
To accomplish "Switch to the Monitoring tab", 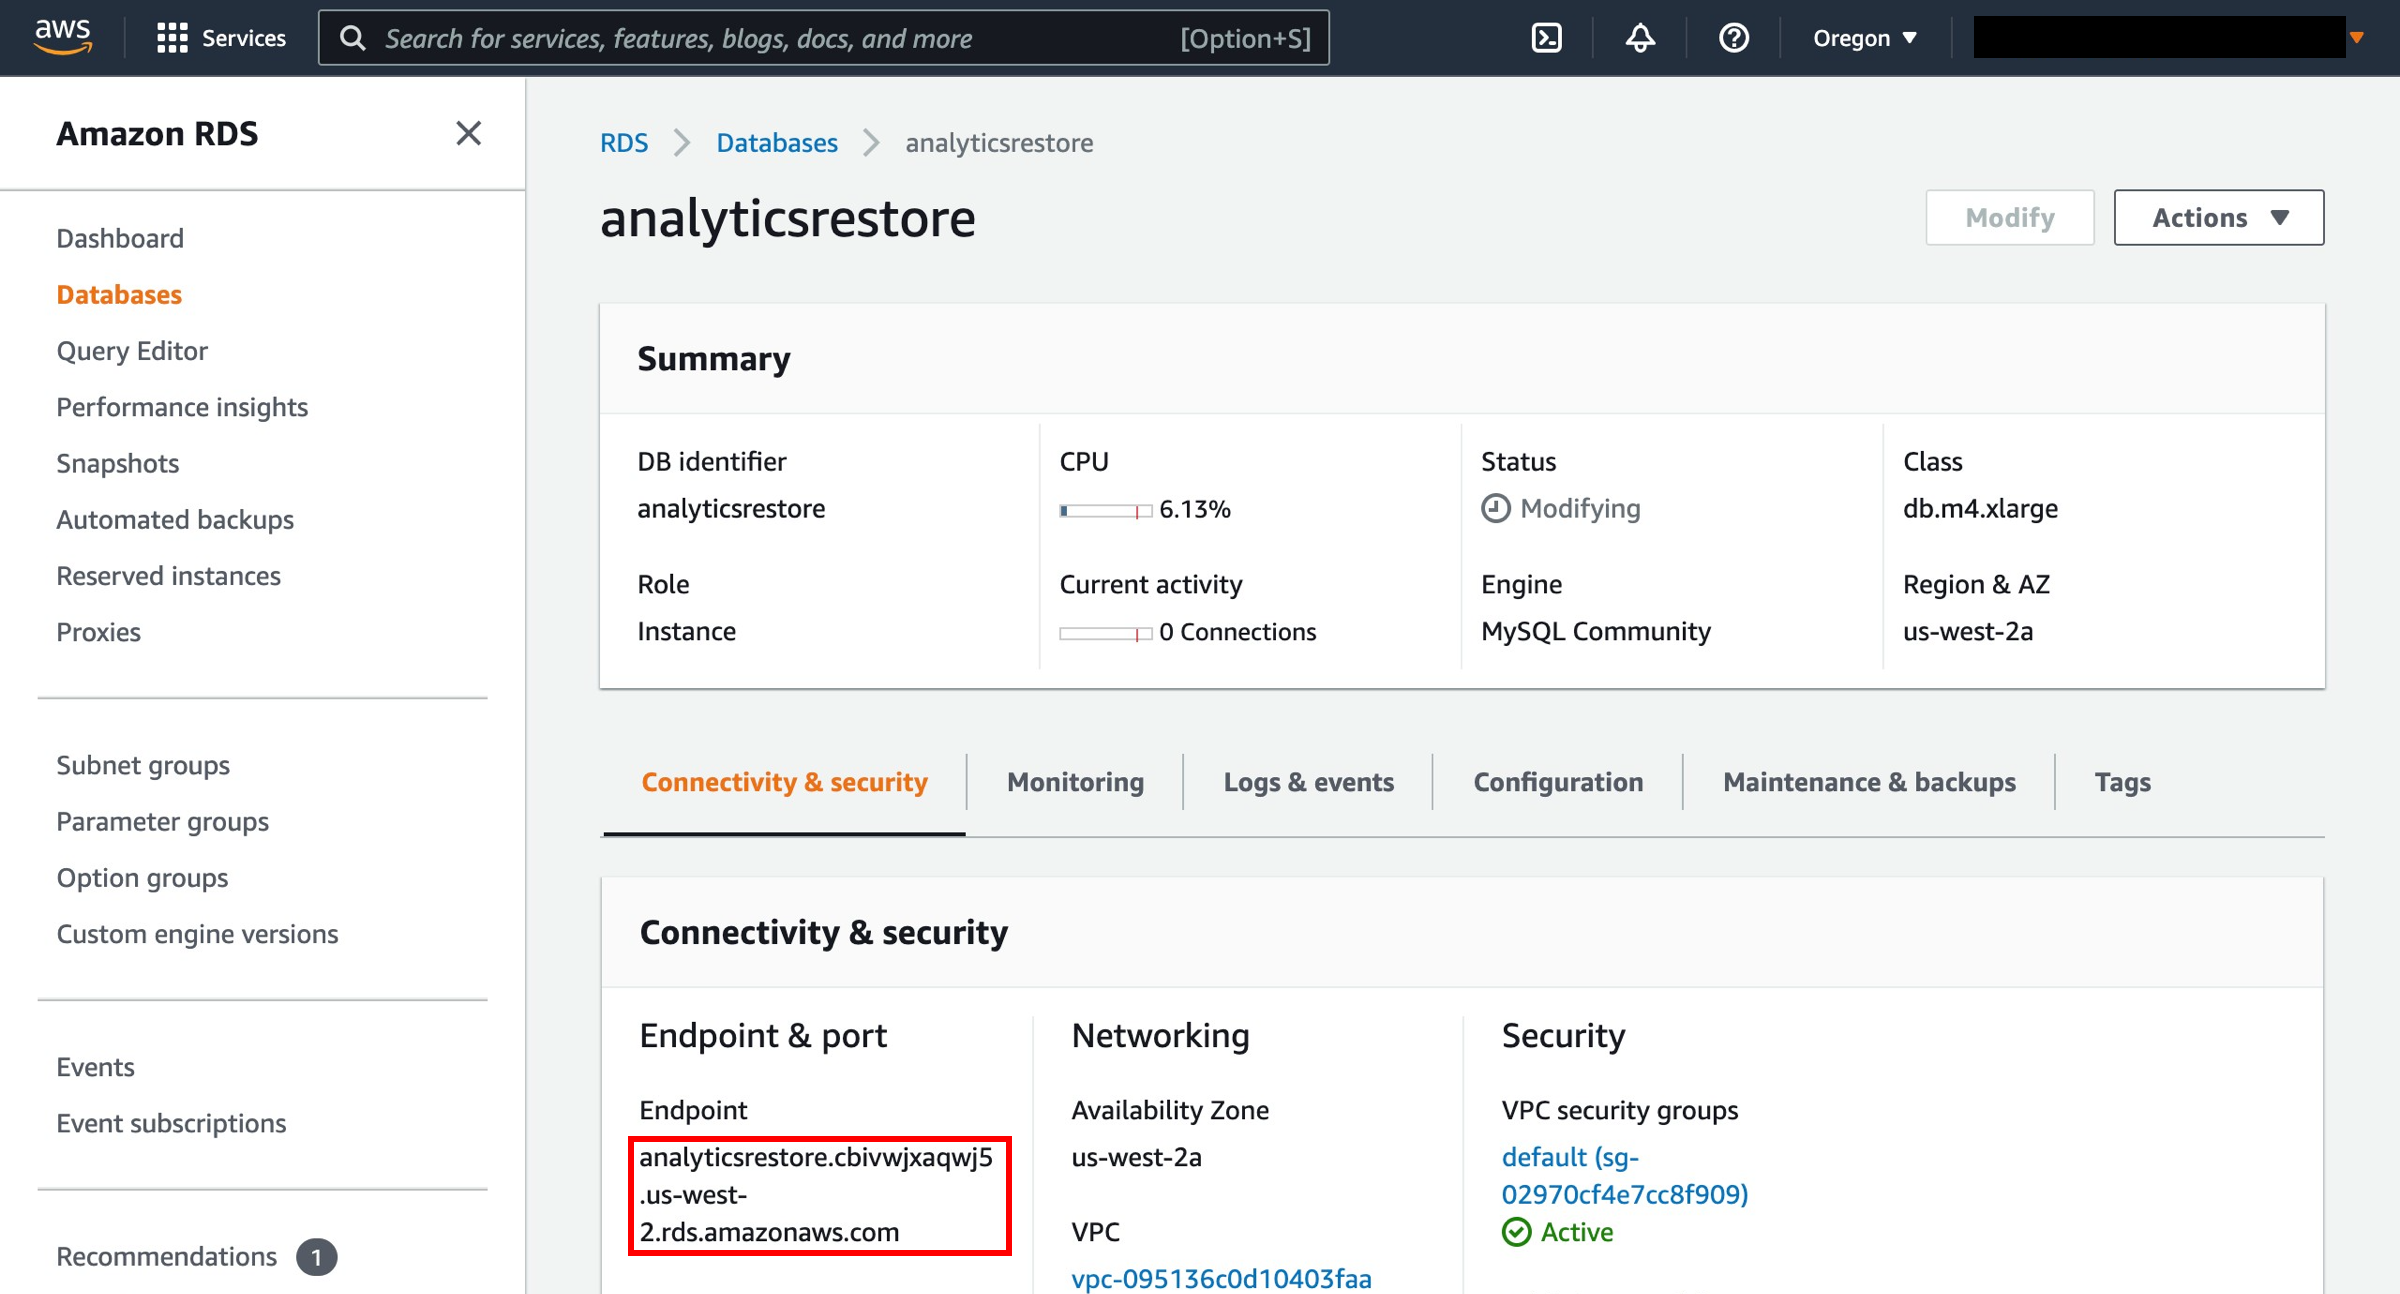I will pyautogui.click(x=1075, y=782).
